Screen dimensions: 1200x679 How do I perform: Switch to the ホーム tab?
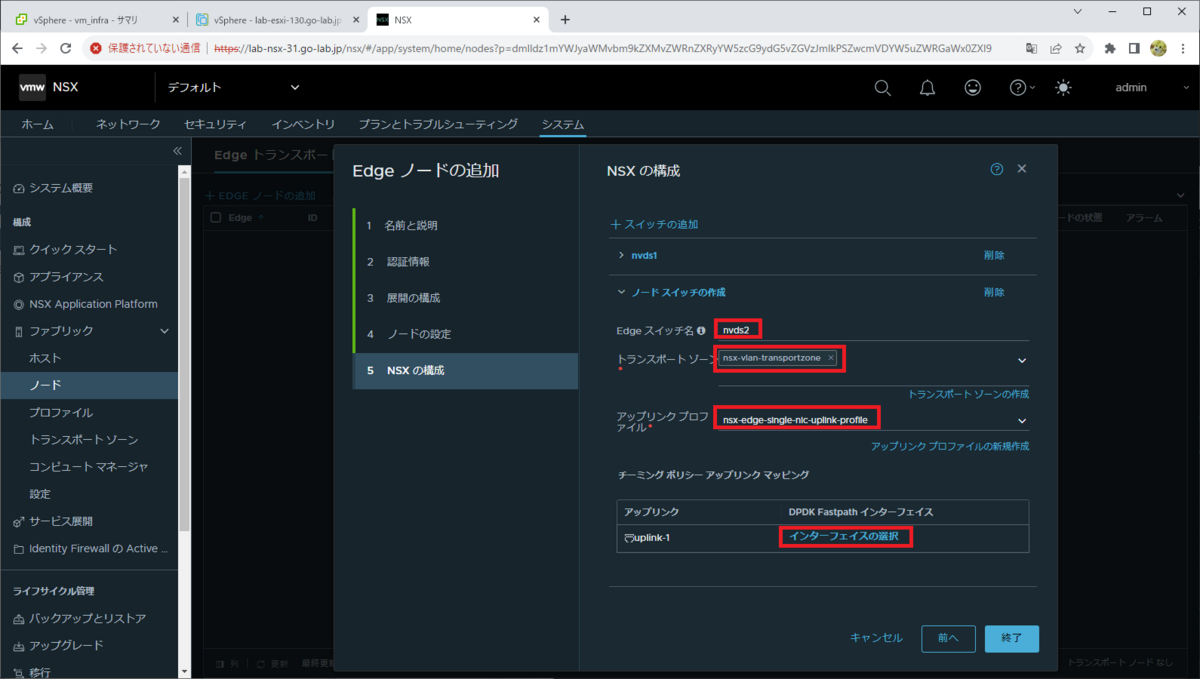[x=38, y=125]
